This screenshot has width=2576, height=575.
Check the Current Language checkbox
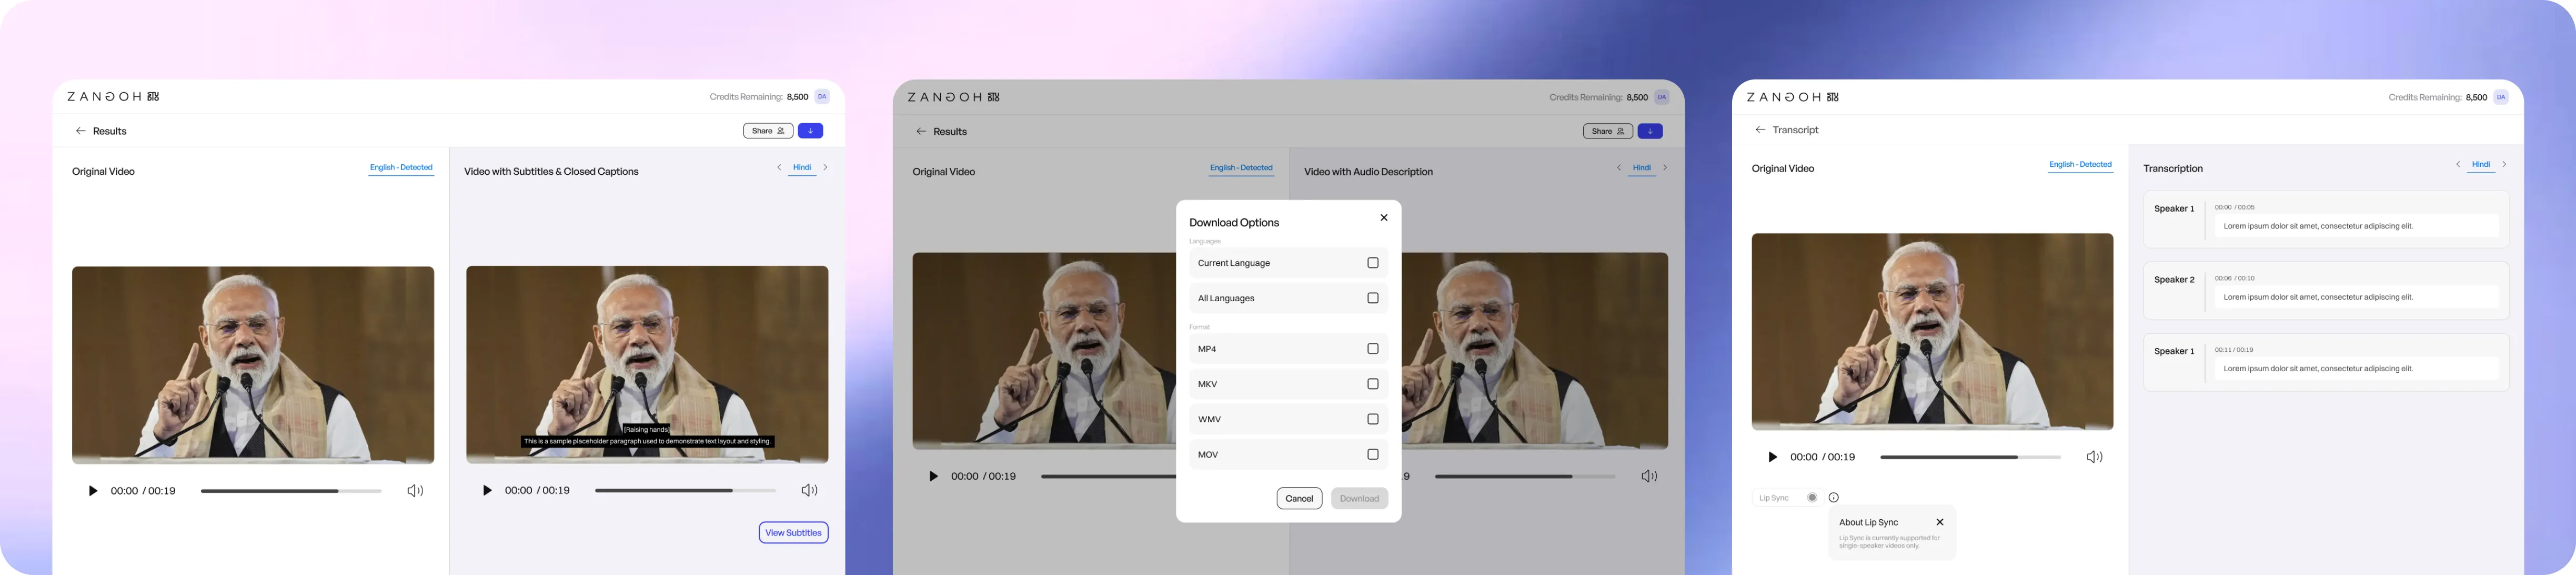pos(1373,263)
